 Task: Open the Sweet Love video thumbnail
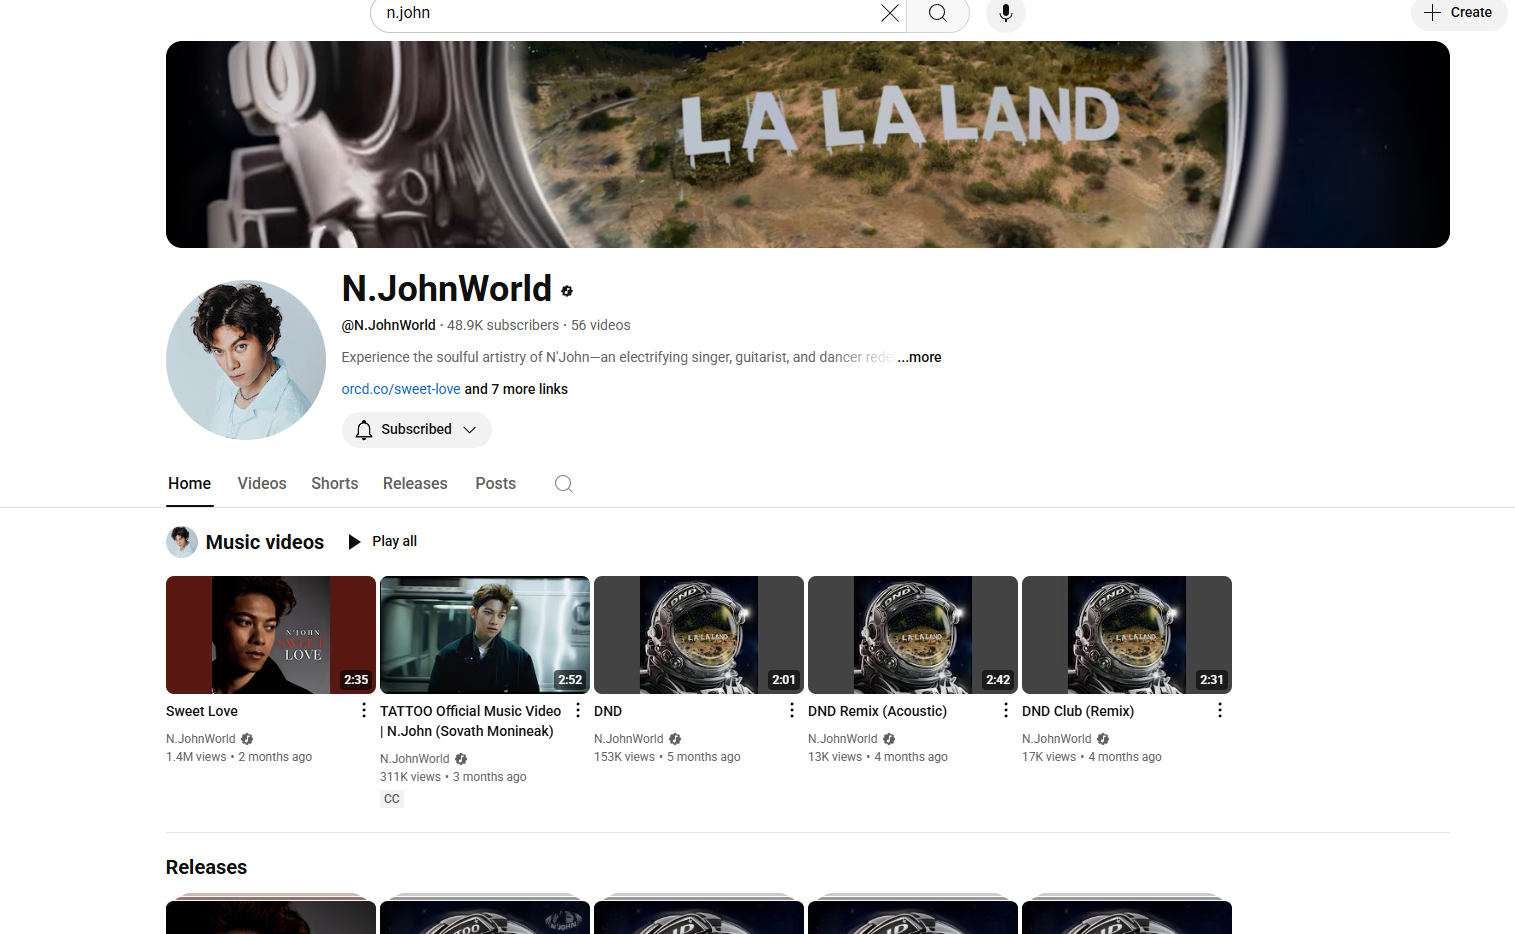(271, 635)
